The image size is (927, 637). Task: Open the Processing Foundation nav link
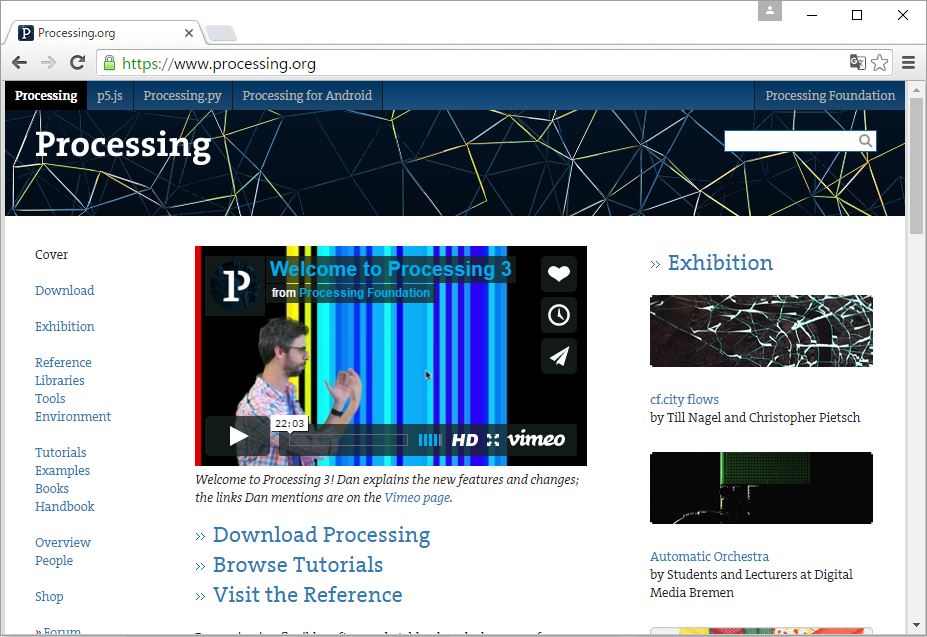tap(830, 95)
